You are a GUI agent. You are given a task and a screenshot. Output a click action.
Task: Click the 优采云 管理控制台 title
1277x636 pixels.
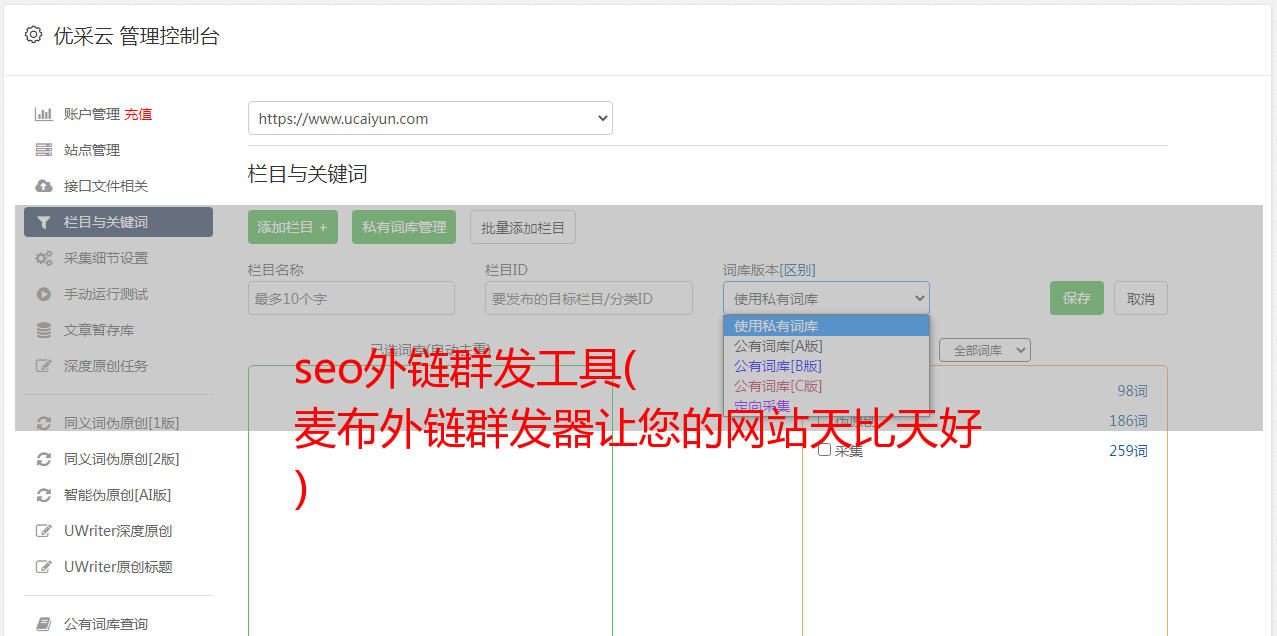pyautogui.click(x=136, y=36)
